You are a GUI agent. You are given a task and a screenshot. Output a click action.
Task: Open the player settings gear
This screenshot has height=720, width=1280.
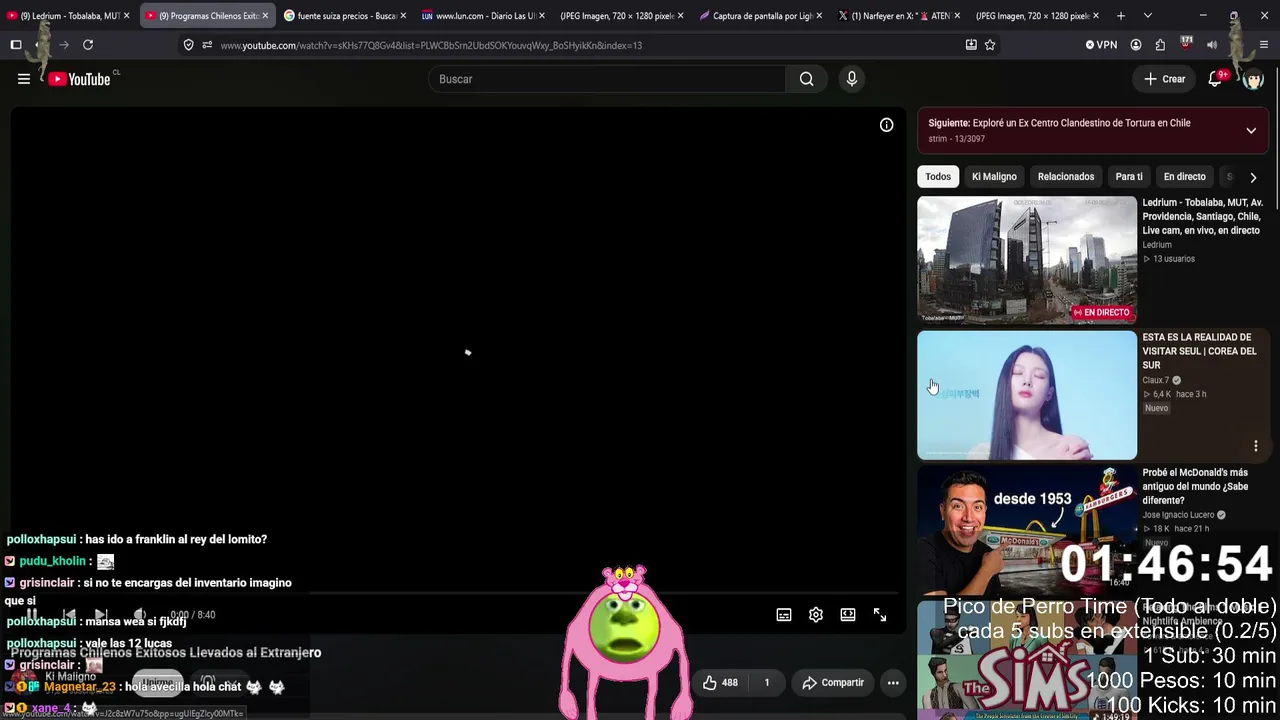(x=816, y=615)
